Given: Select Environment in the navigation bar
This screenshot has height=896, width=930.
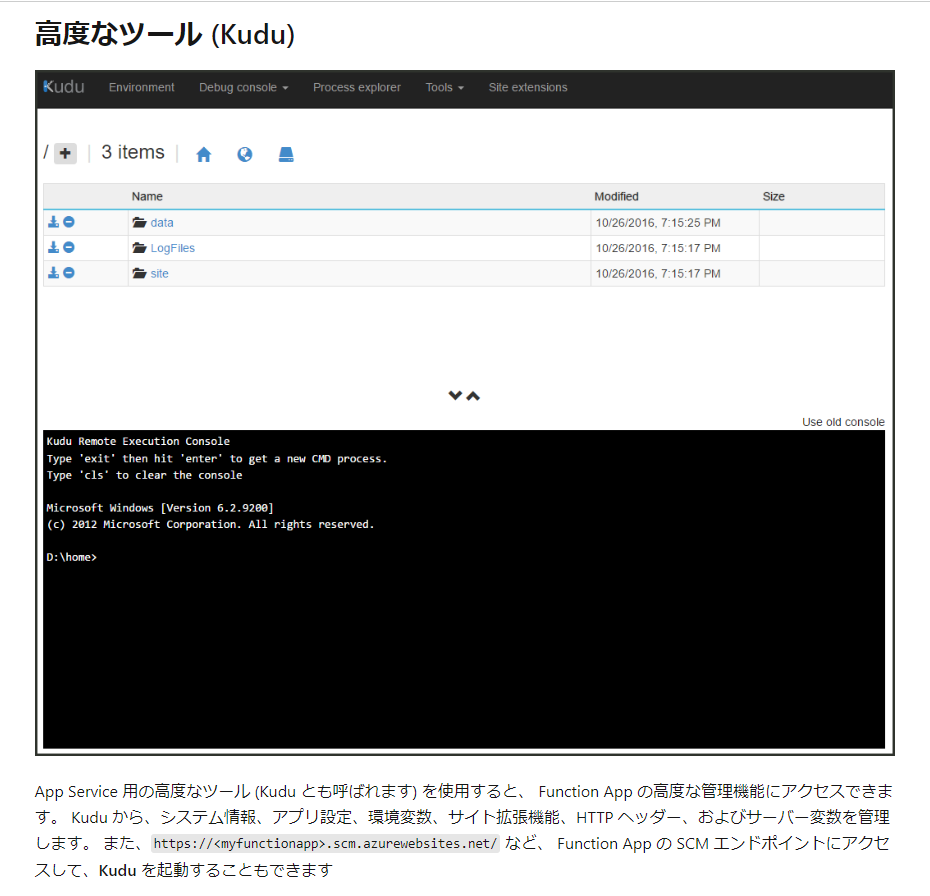Looking at the screenshot, I should coord(141,87).
